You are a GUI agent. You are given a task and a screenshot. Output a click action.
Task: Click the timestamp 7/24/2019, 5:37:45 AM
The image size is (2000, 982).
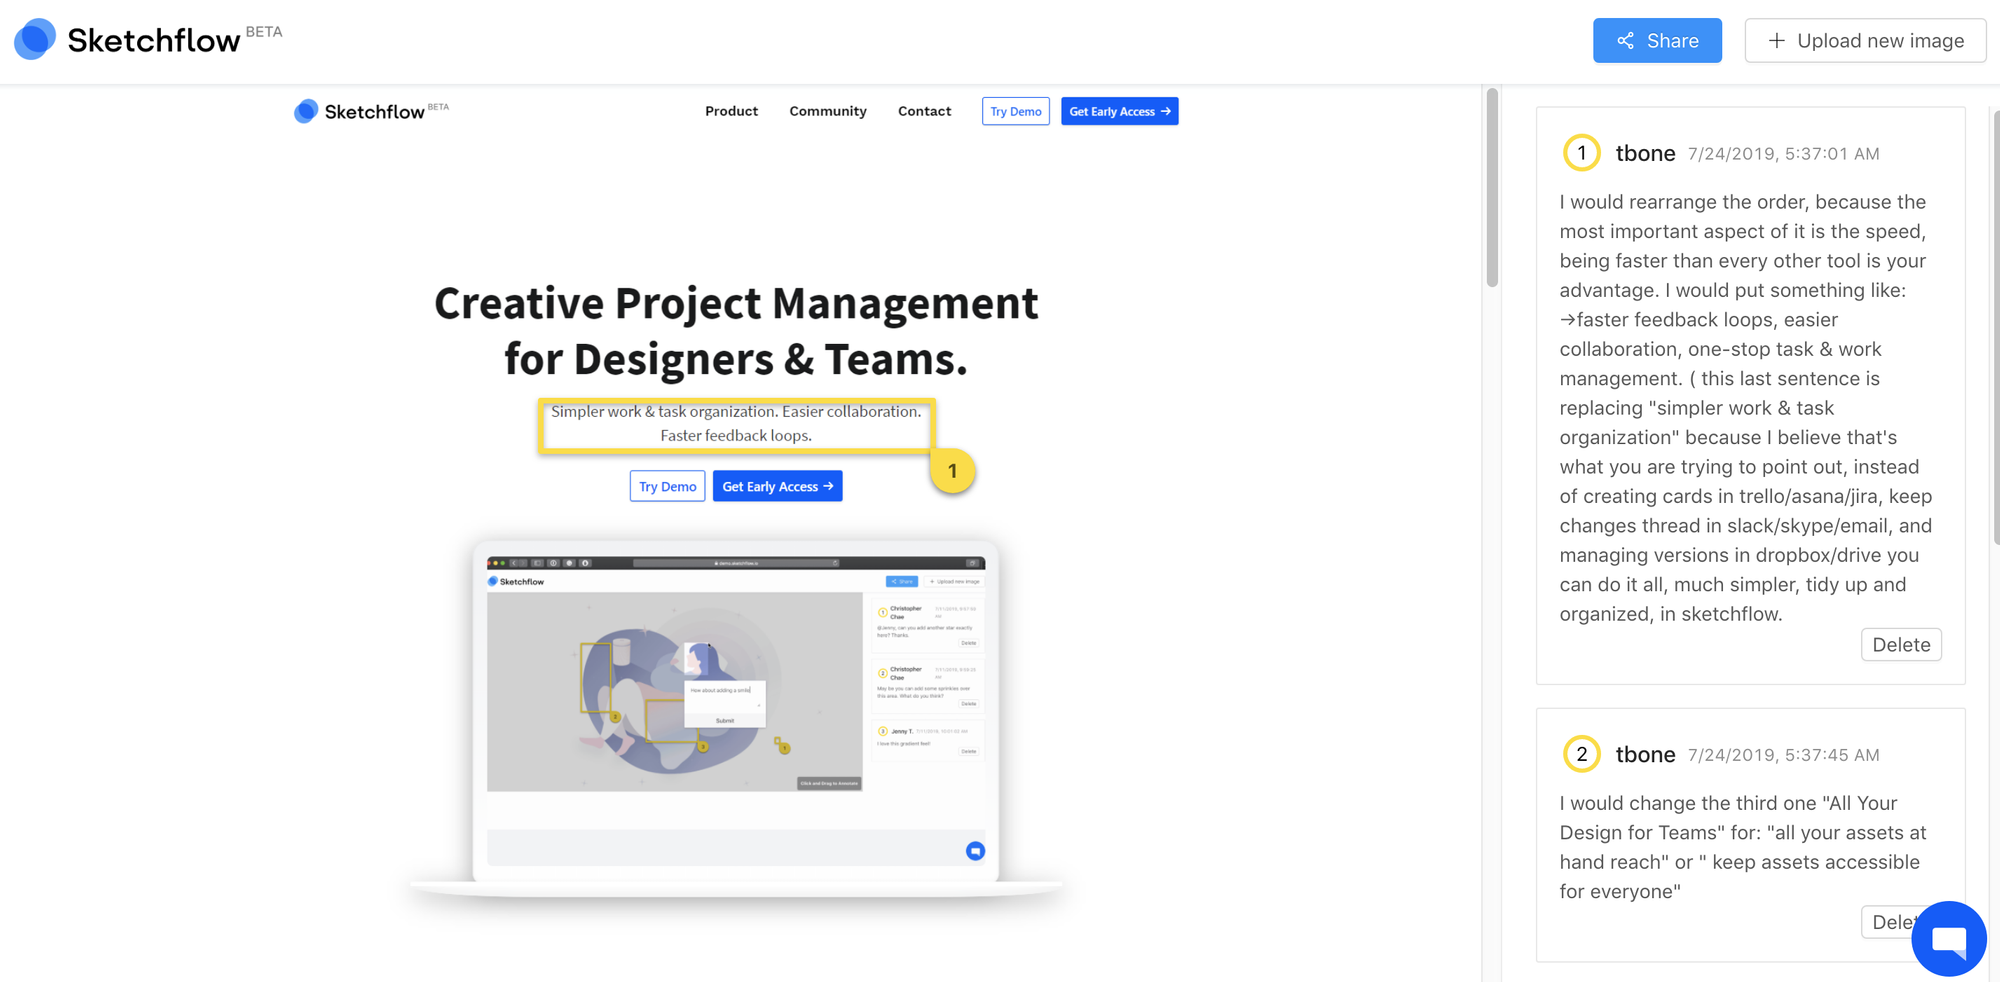(x=1784, y=755)
